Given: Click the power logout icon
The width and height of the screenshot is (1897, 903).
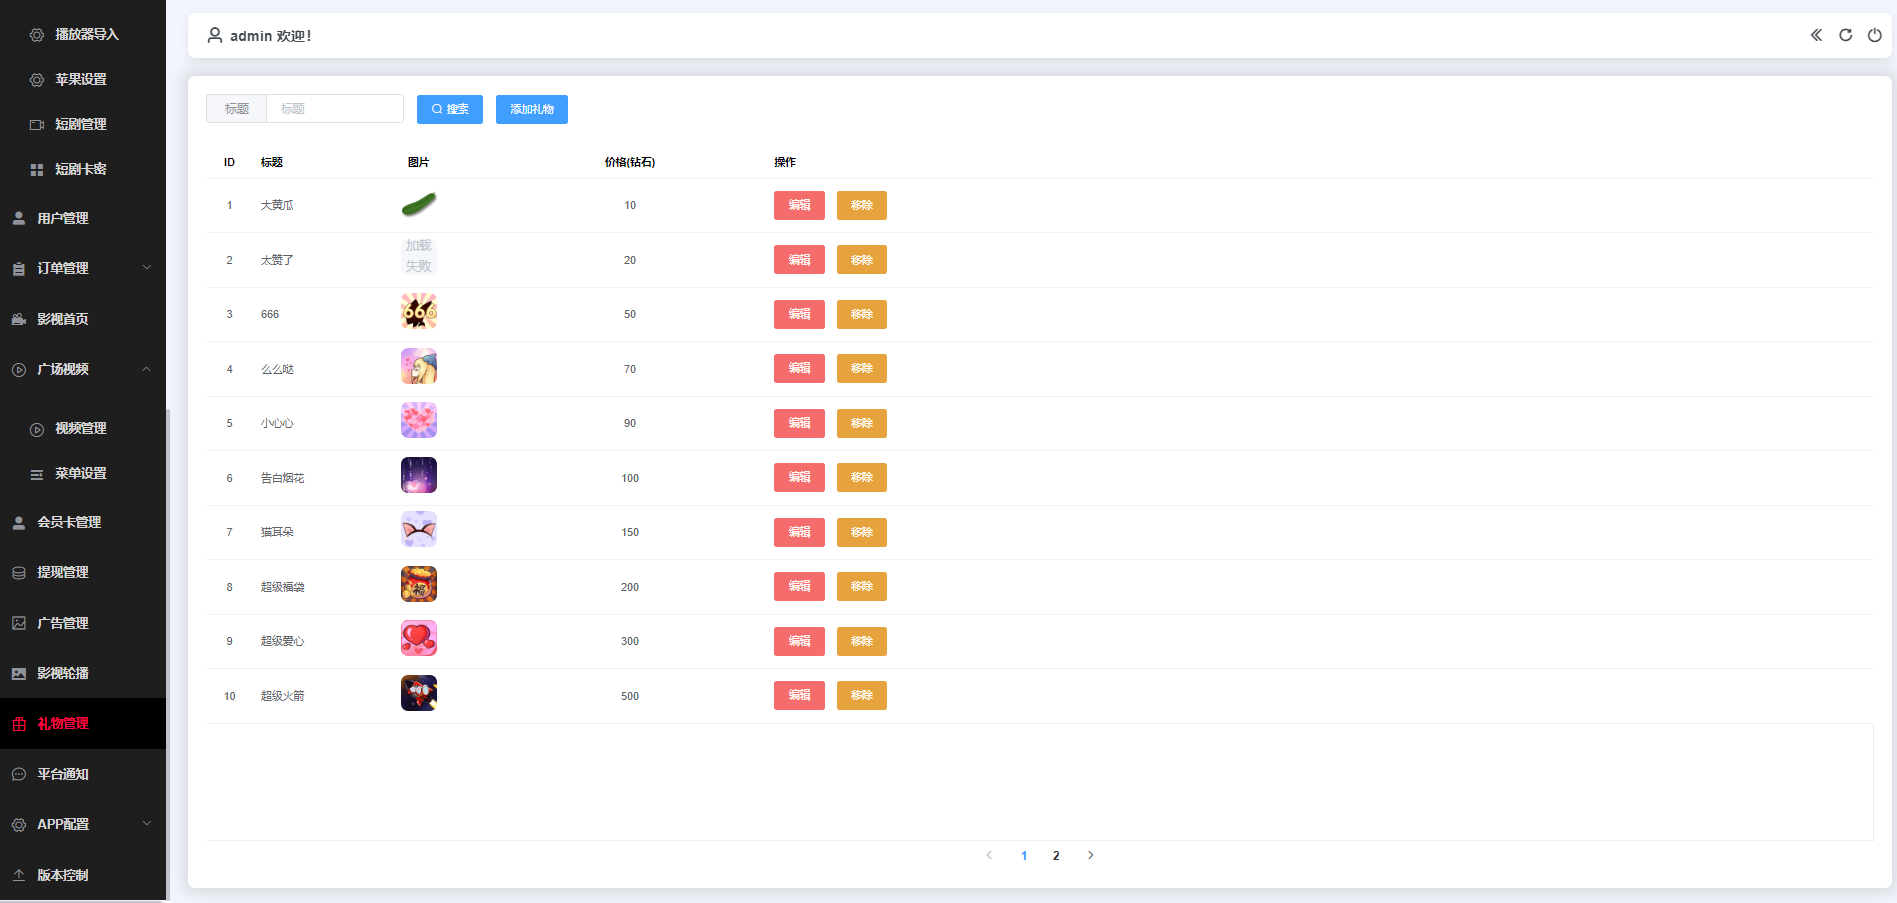Looking at the screenshot, I should point(1875,35).
